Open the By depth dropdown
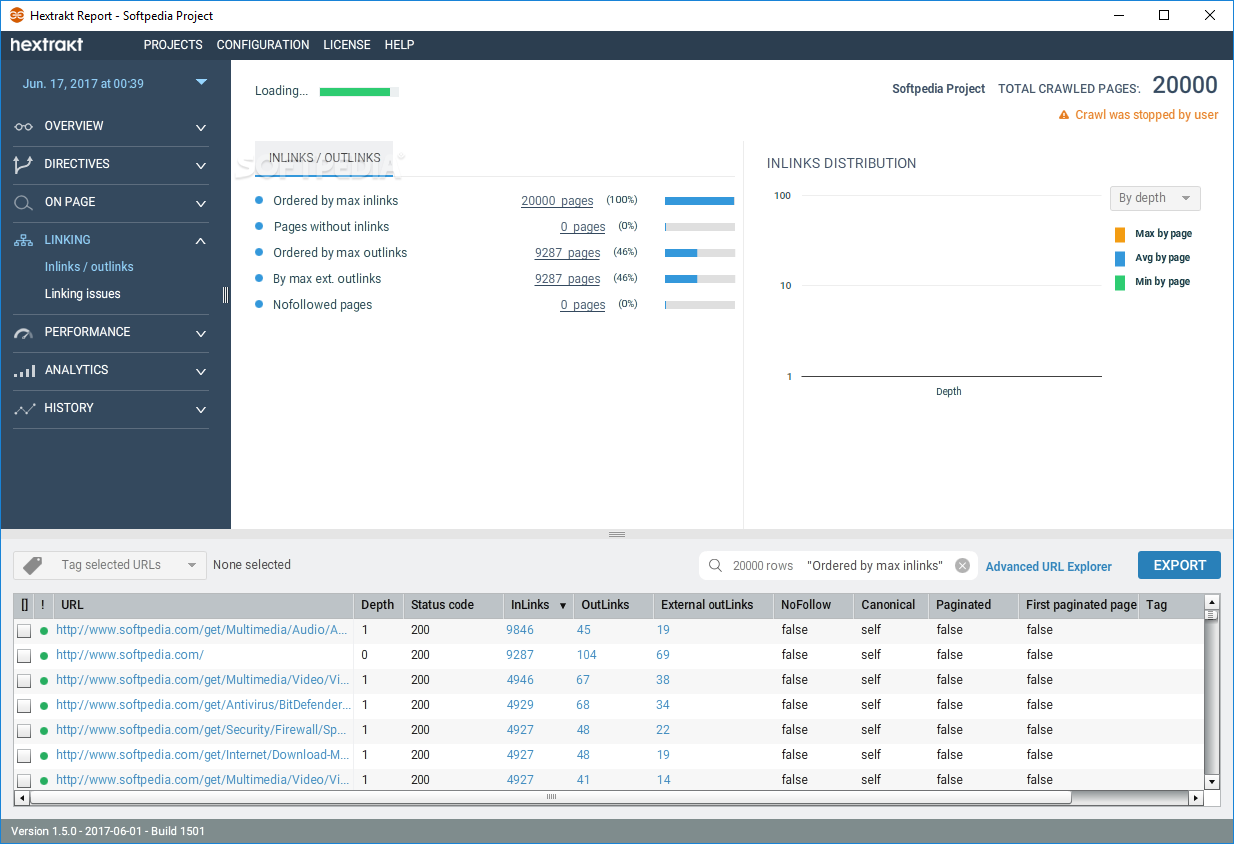The image size is (1234, 844). 1155,198
